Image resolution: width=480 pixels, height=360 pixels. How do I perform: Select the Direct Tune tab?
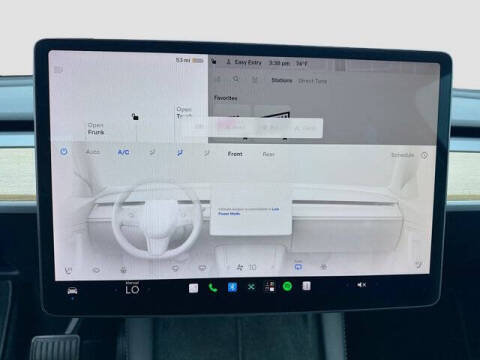click(312, 81)
